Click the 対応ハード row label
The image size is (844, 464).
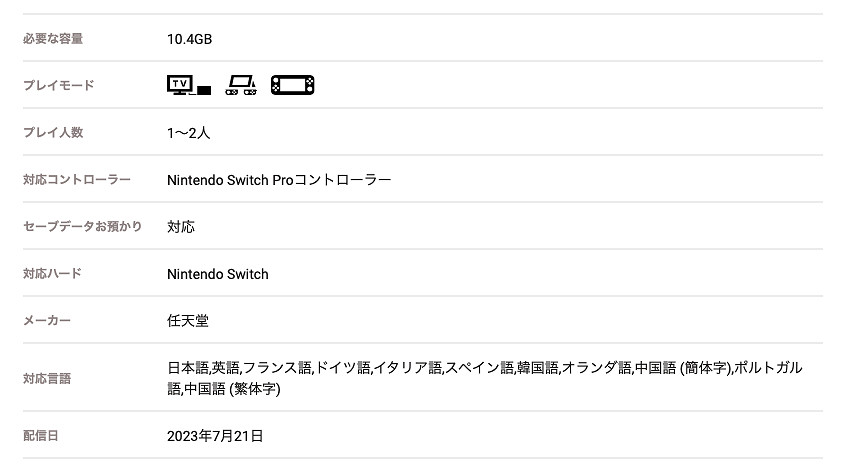[x=52, y=274]
